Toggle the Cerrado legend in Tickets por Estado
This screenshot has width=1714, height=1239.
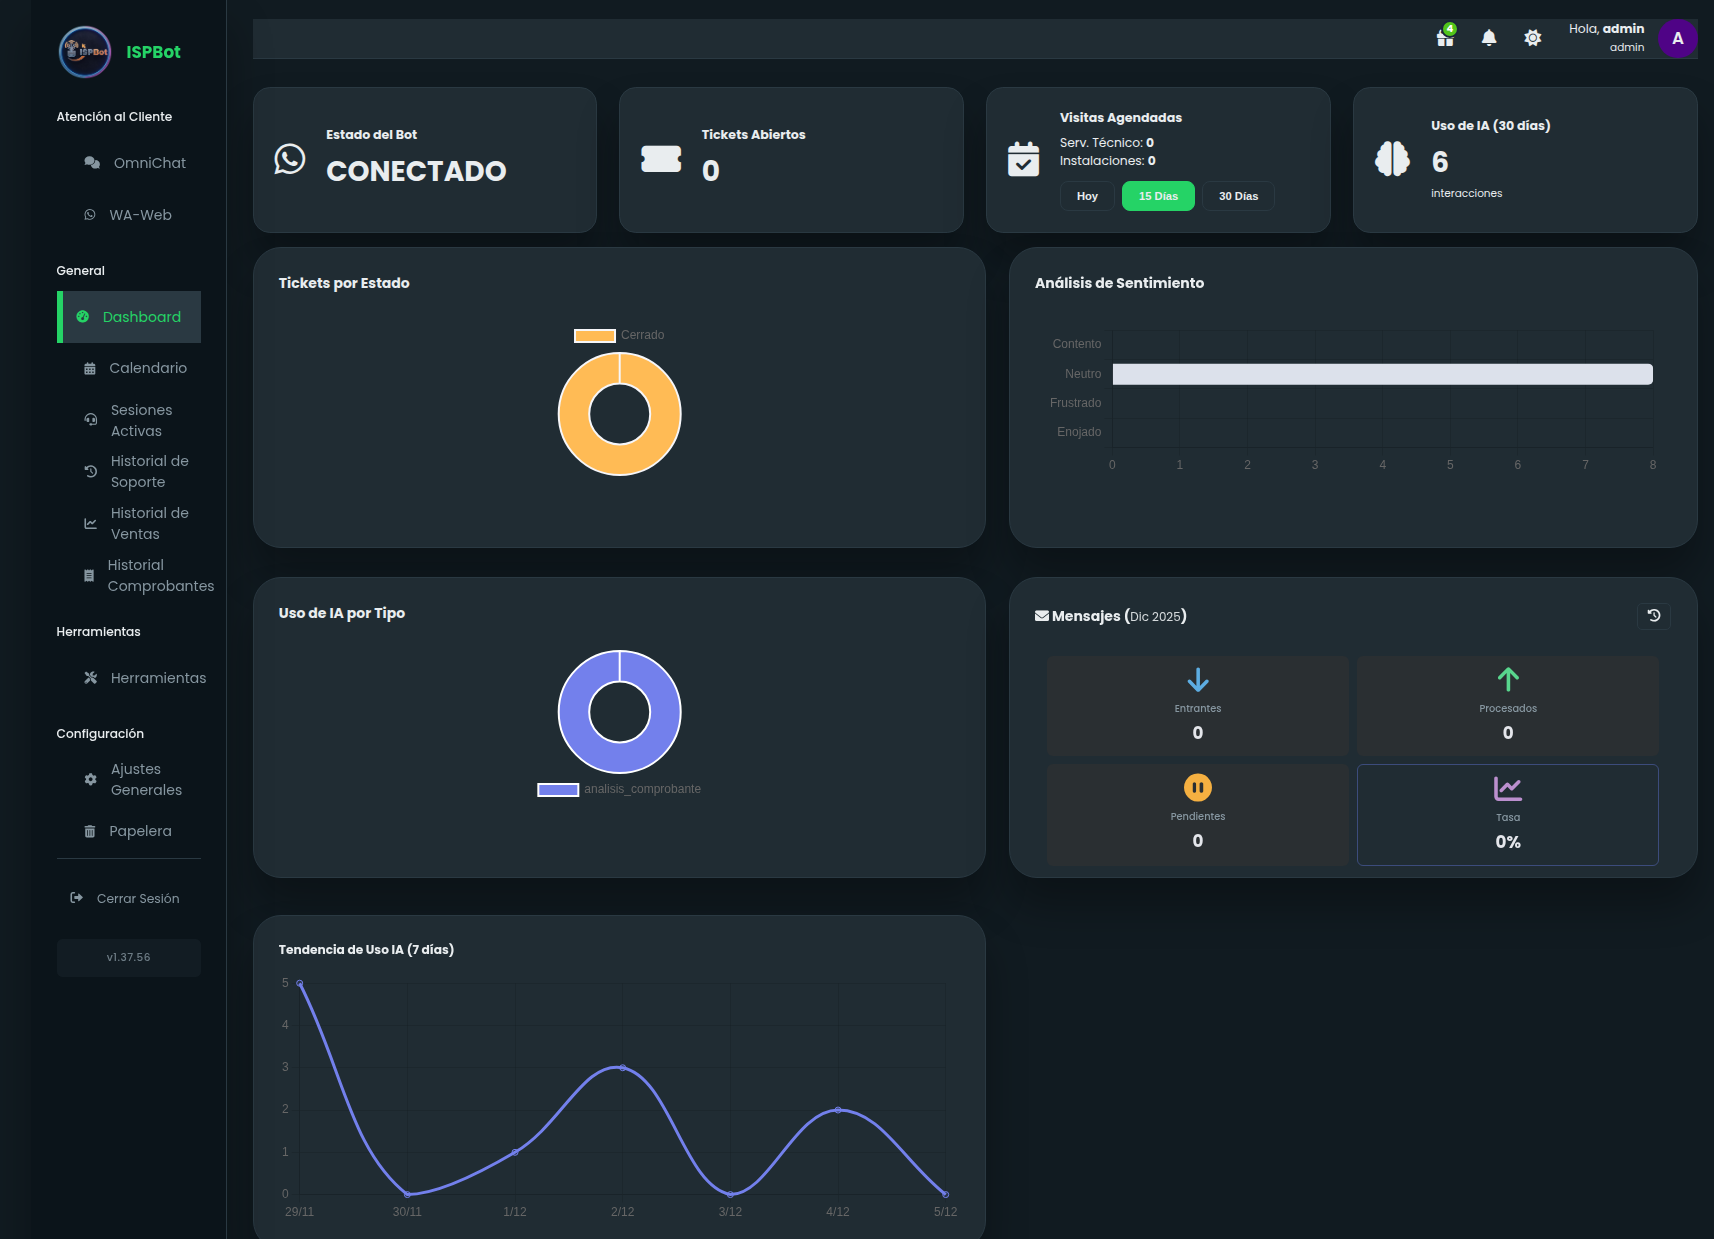point(620,335)
